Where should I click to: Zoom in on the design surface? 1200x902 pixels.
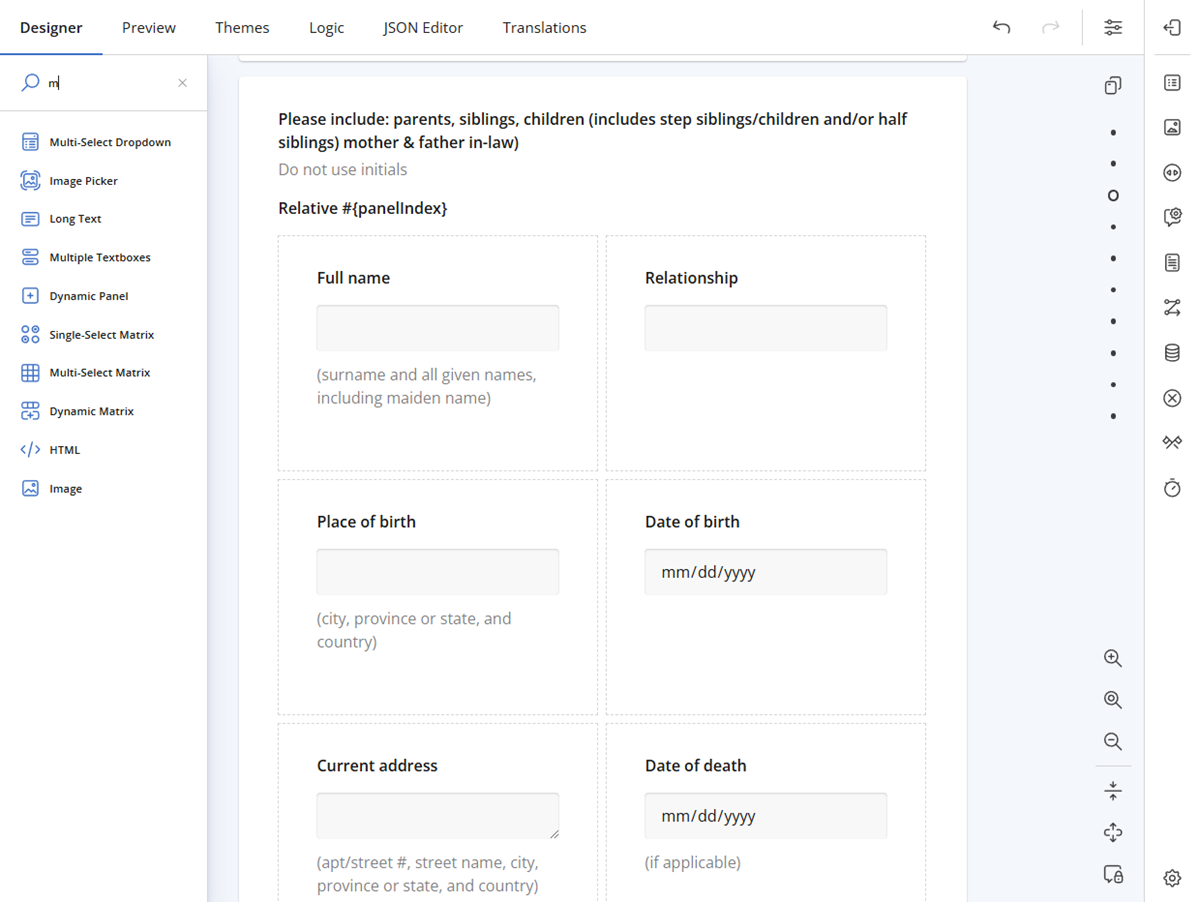click(x=1113, y=658)
